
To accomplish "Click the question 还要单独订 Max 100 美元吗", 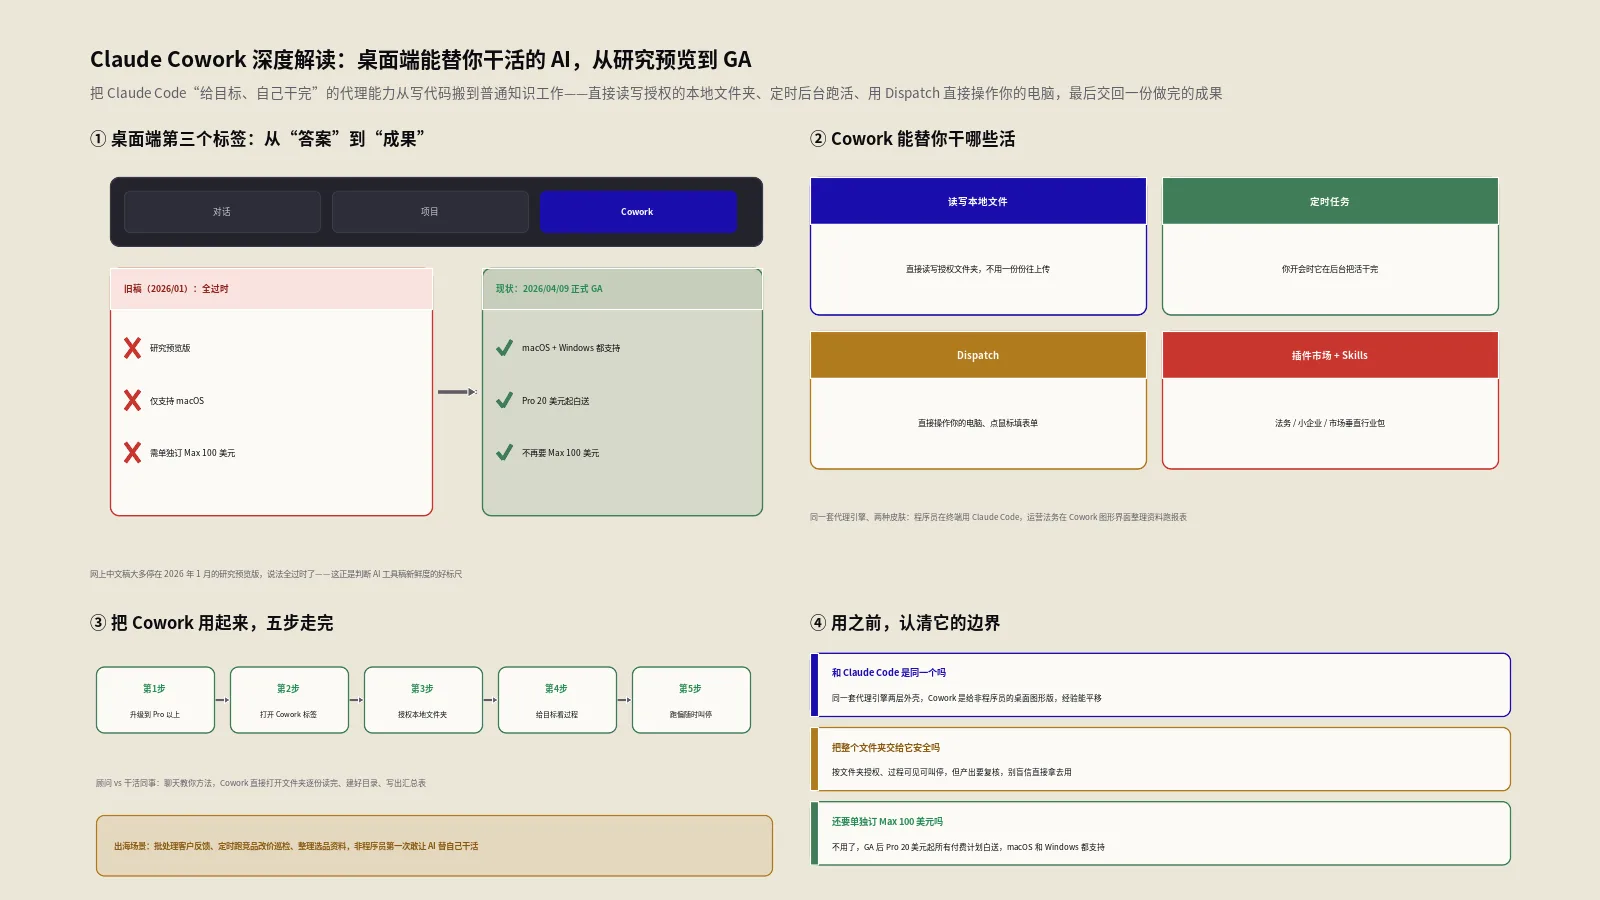I will [887, 822].
